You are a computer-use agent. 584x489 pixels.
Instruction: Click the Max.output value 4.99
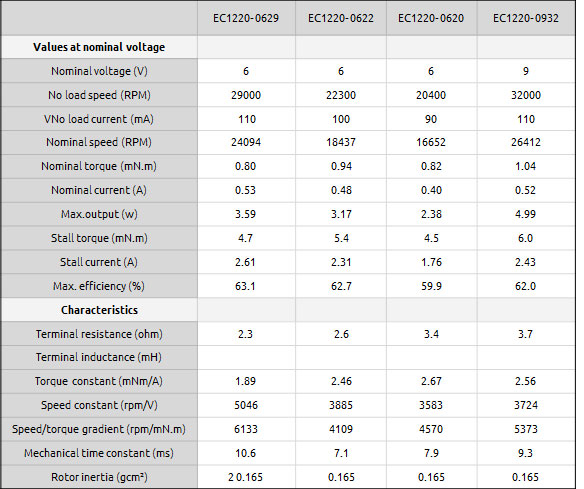526,214
